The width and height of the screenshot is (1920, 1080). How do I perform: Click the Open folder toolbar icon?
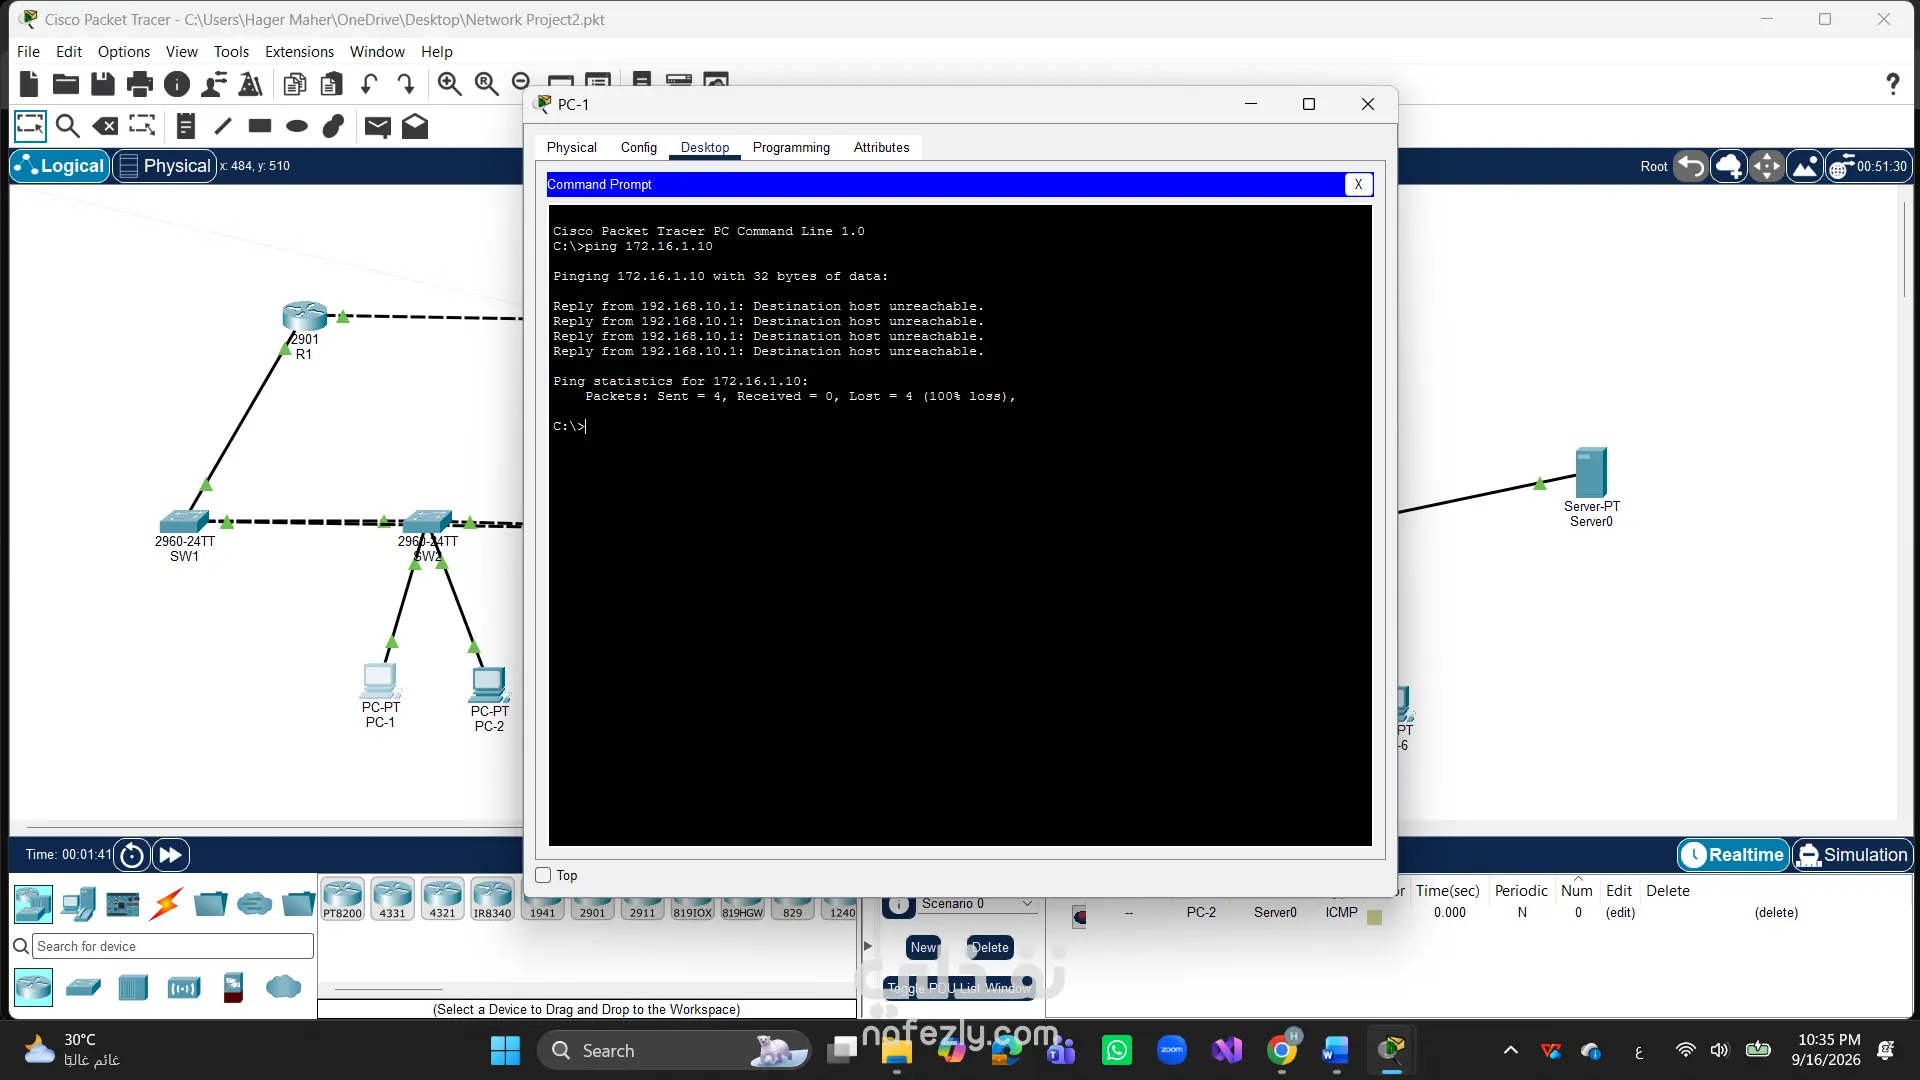tap(66, 85)
